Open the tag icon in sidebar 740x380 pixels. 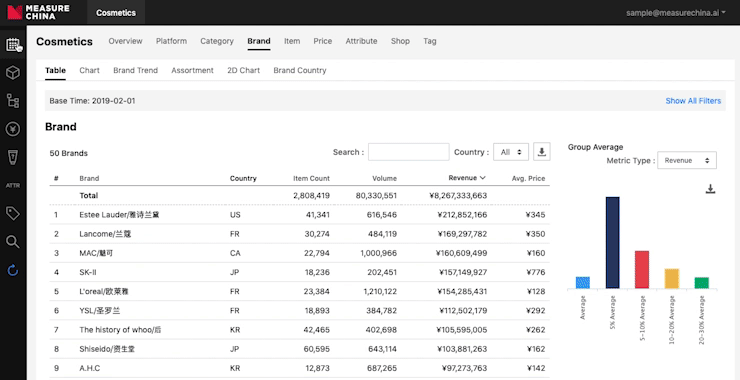click(13, 213)
